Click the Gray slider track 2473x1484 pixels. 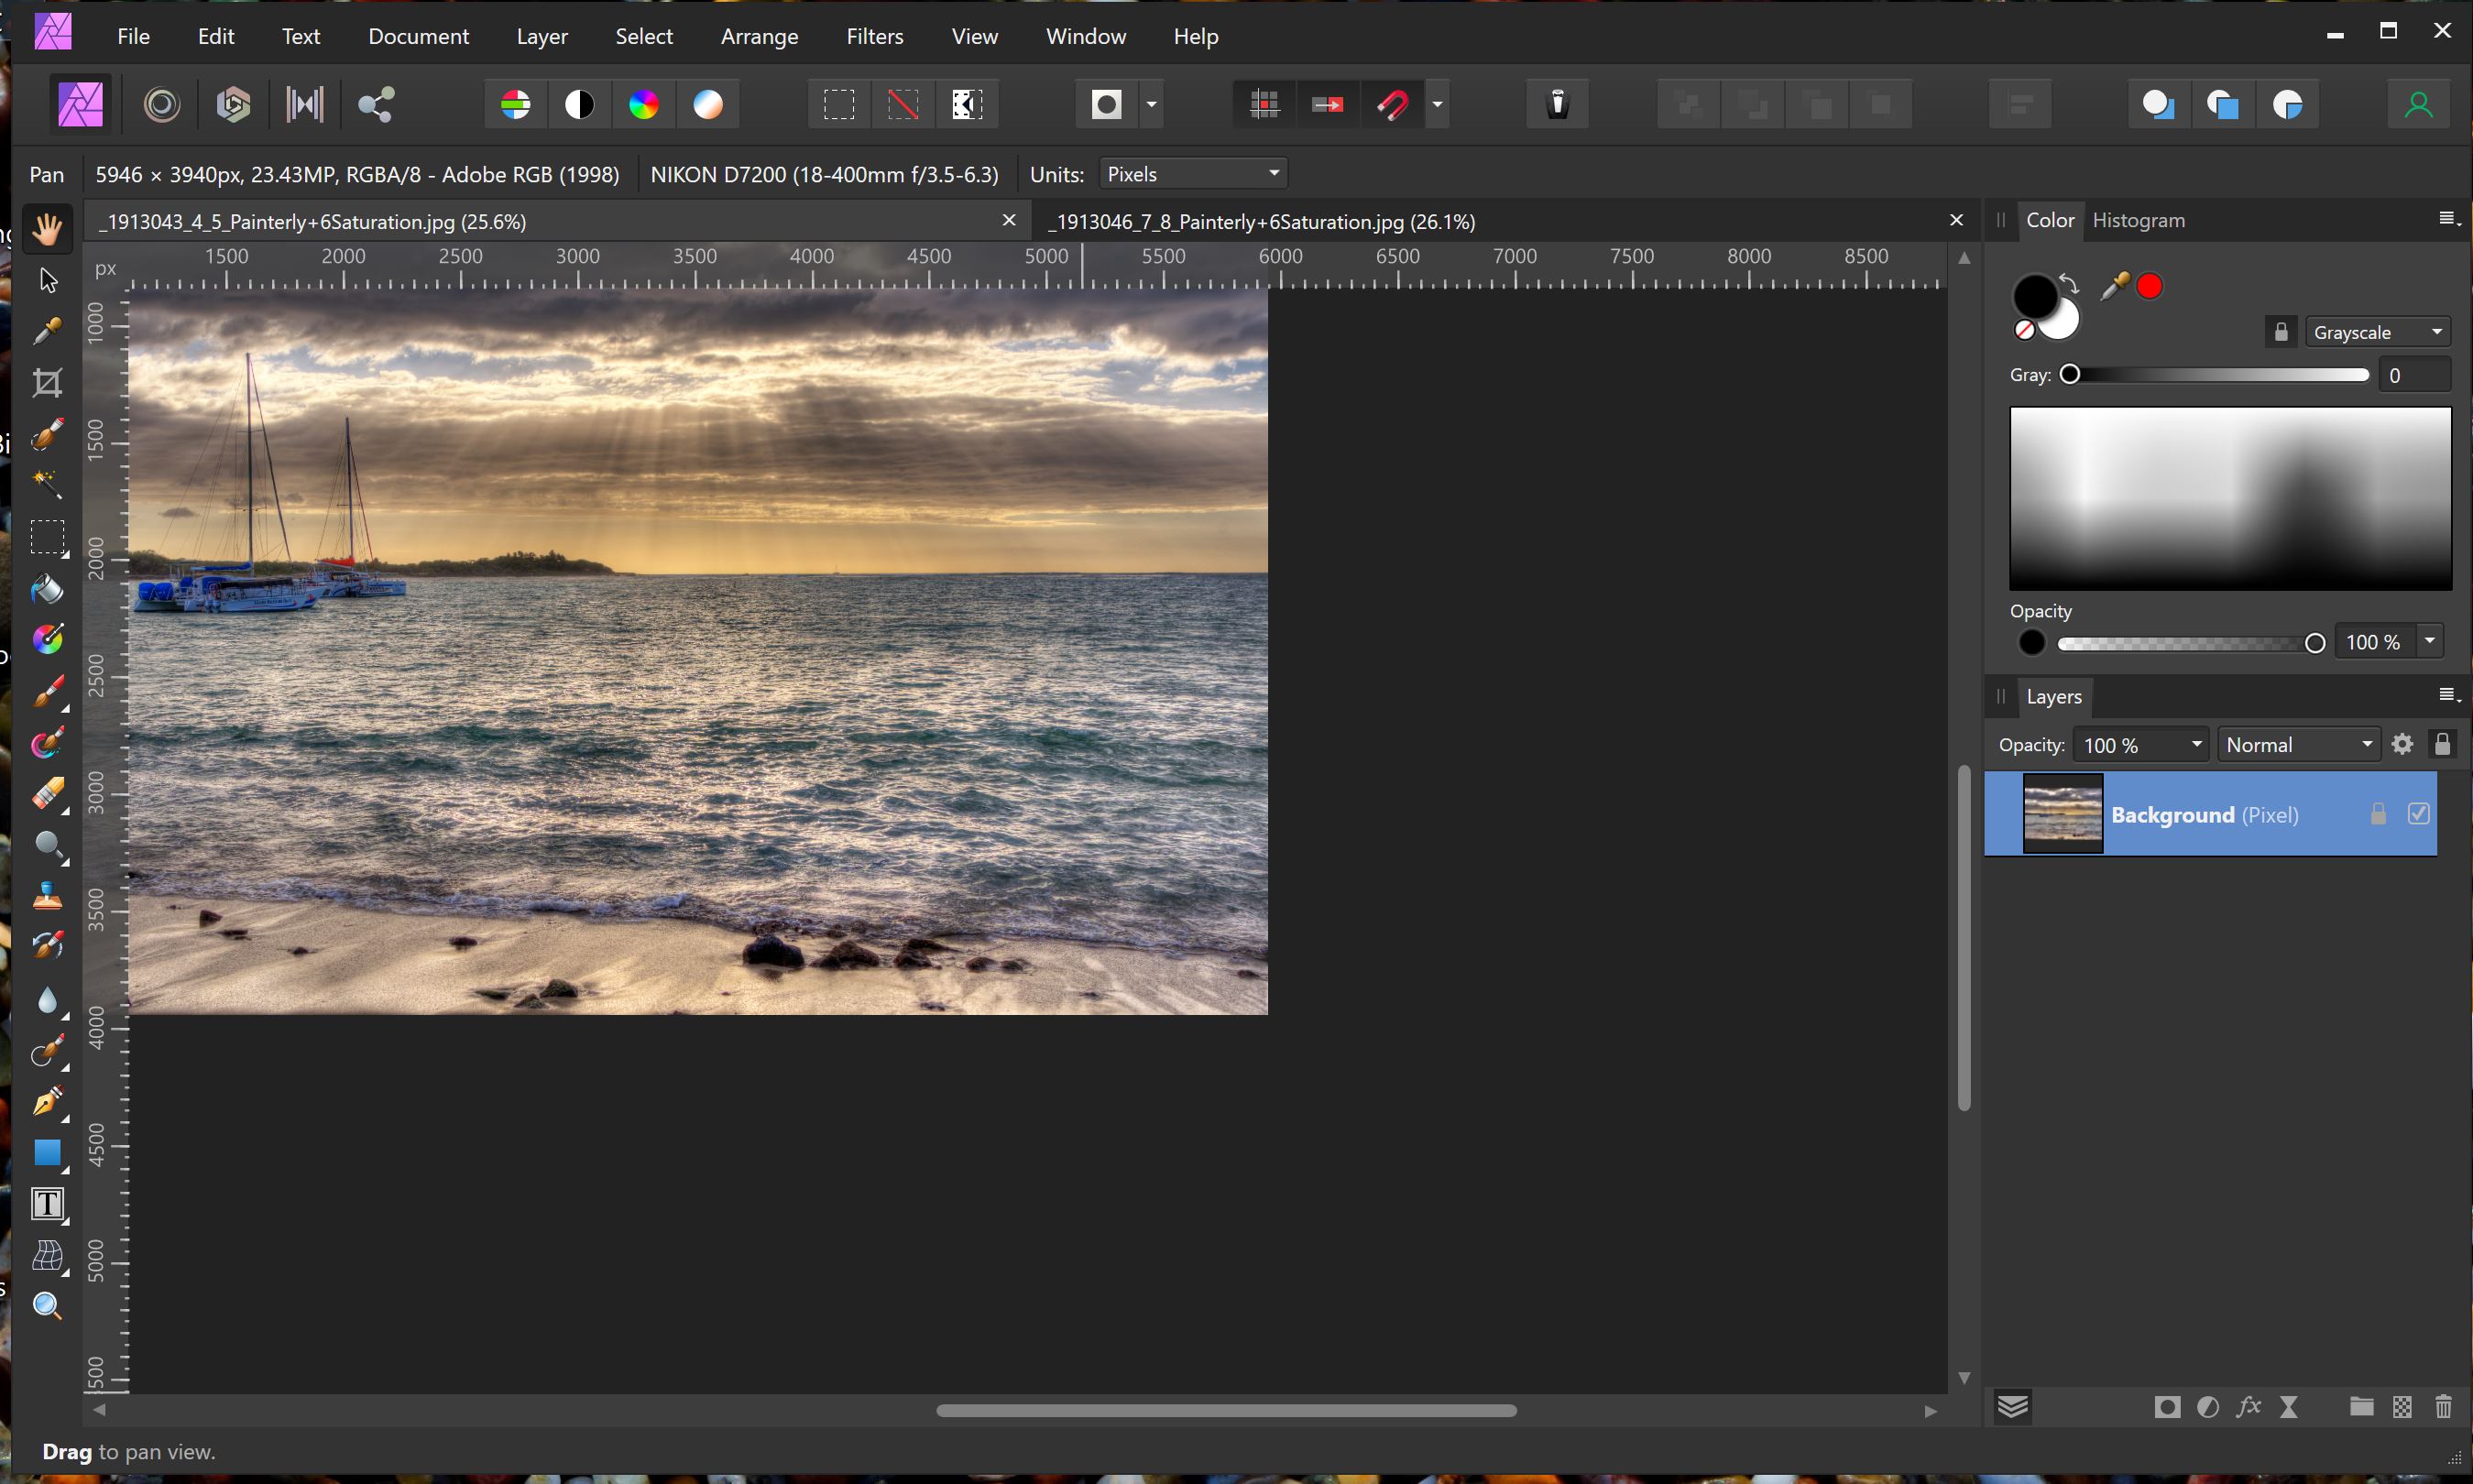[2220, 375]
